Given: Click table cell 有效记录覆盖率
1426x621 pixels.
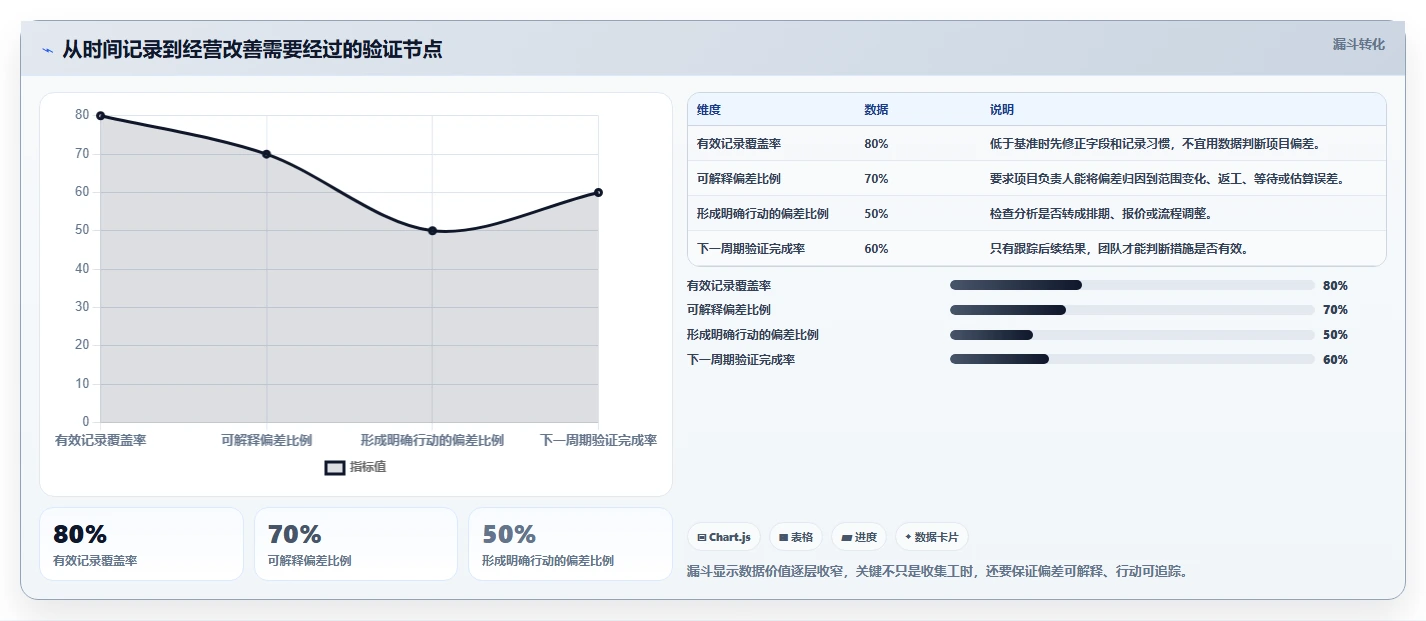Looking at the screenshot, I should pyautogui.click(x=739, y=143).
